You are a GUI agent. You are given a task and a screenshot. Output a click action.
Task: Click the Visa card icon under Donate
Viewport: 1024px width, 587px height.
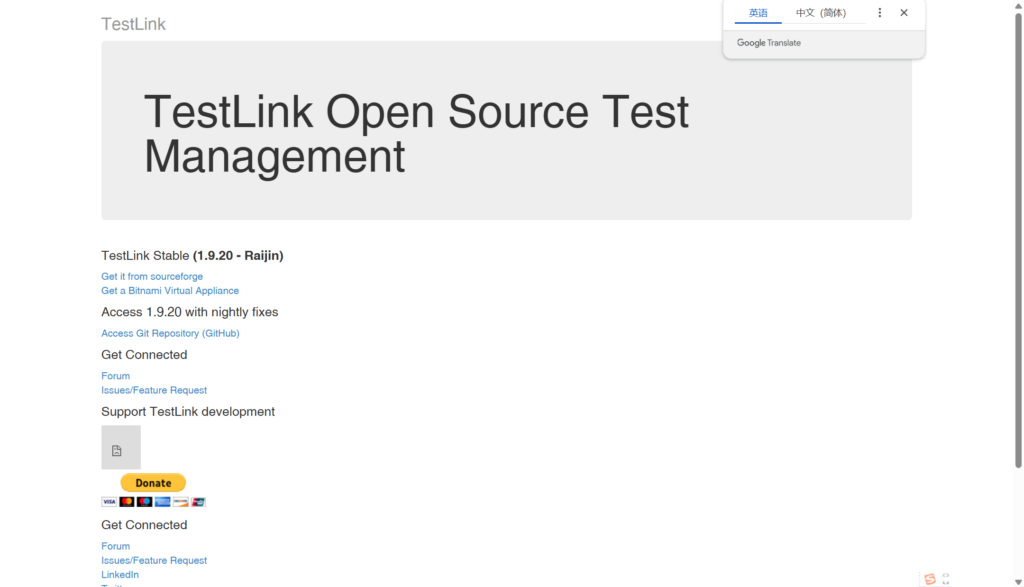(x=109, y=502)
